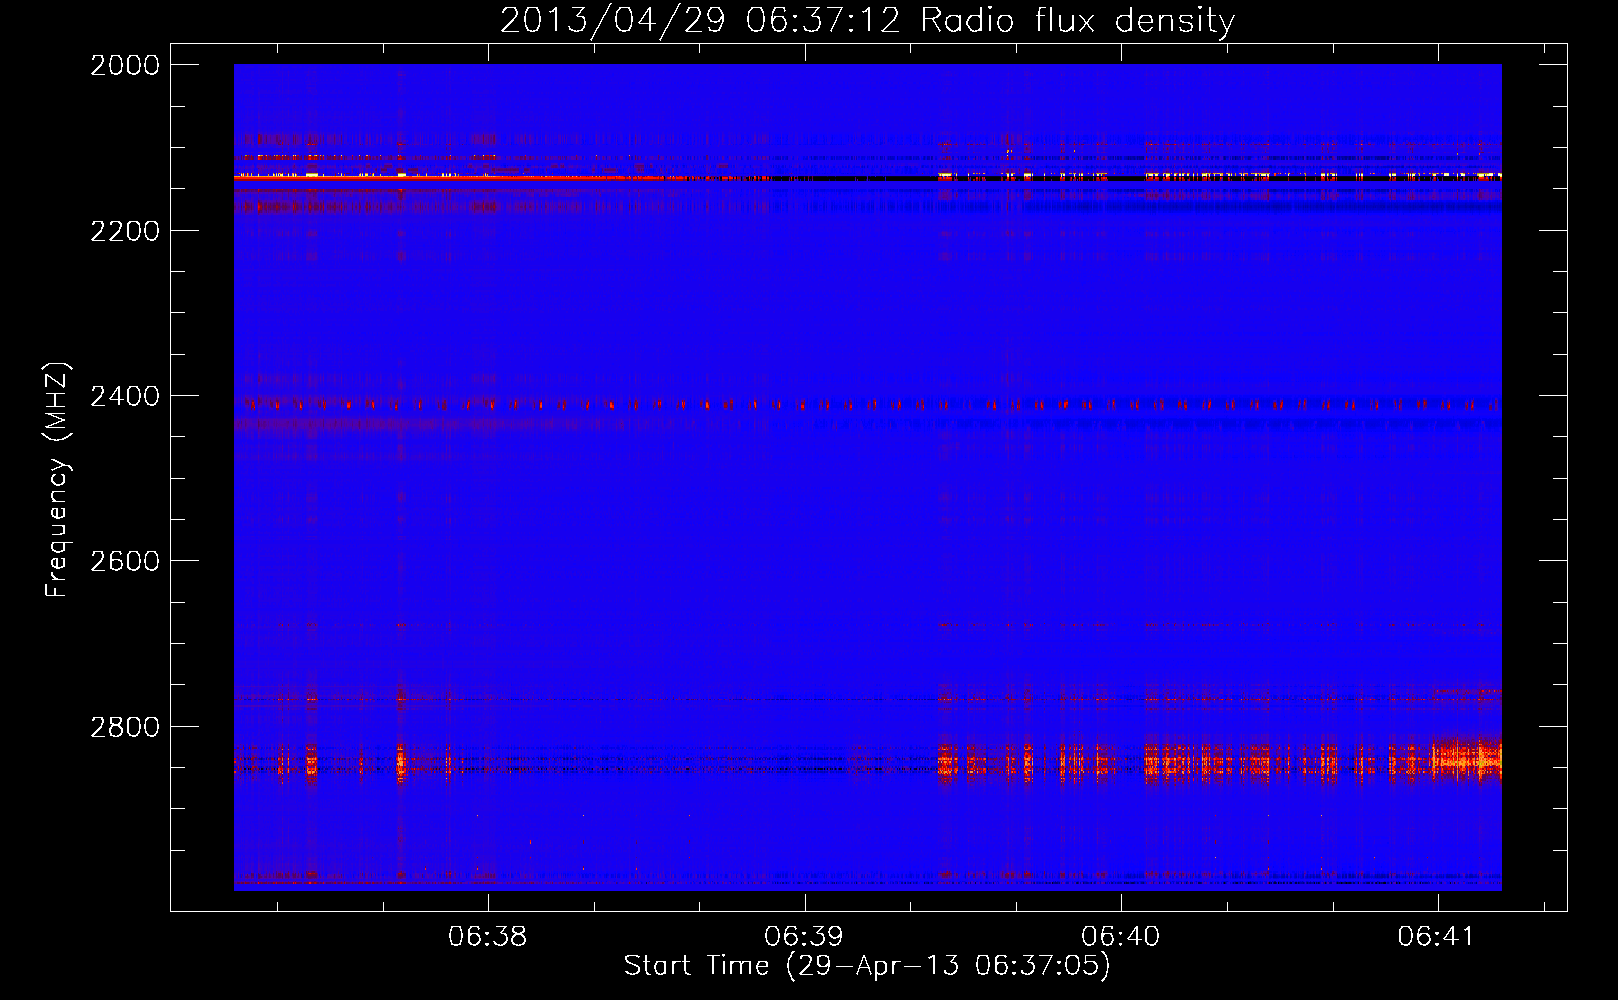The width and height of the screenshot is (1618, 1000).
Task: Click the 06:40 time axis label
Action: click(1121, 937)
